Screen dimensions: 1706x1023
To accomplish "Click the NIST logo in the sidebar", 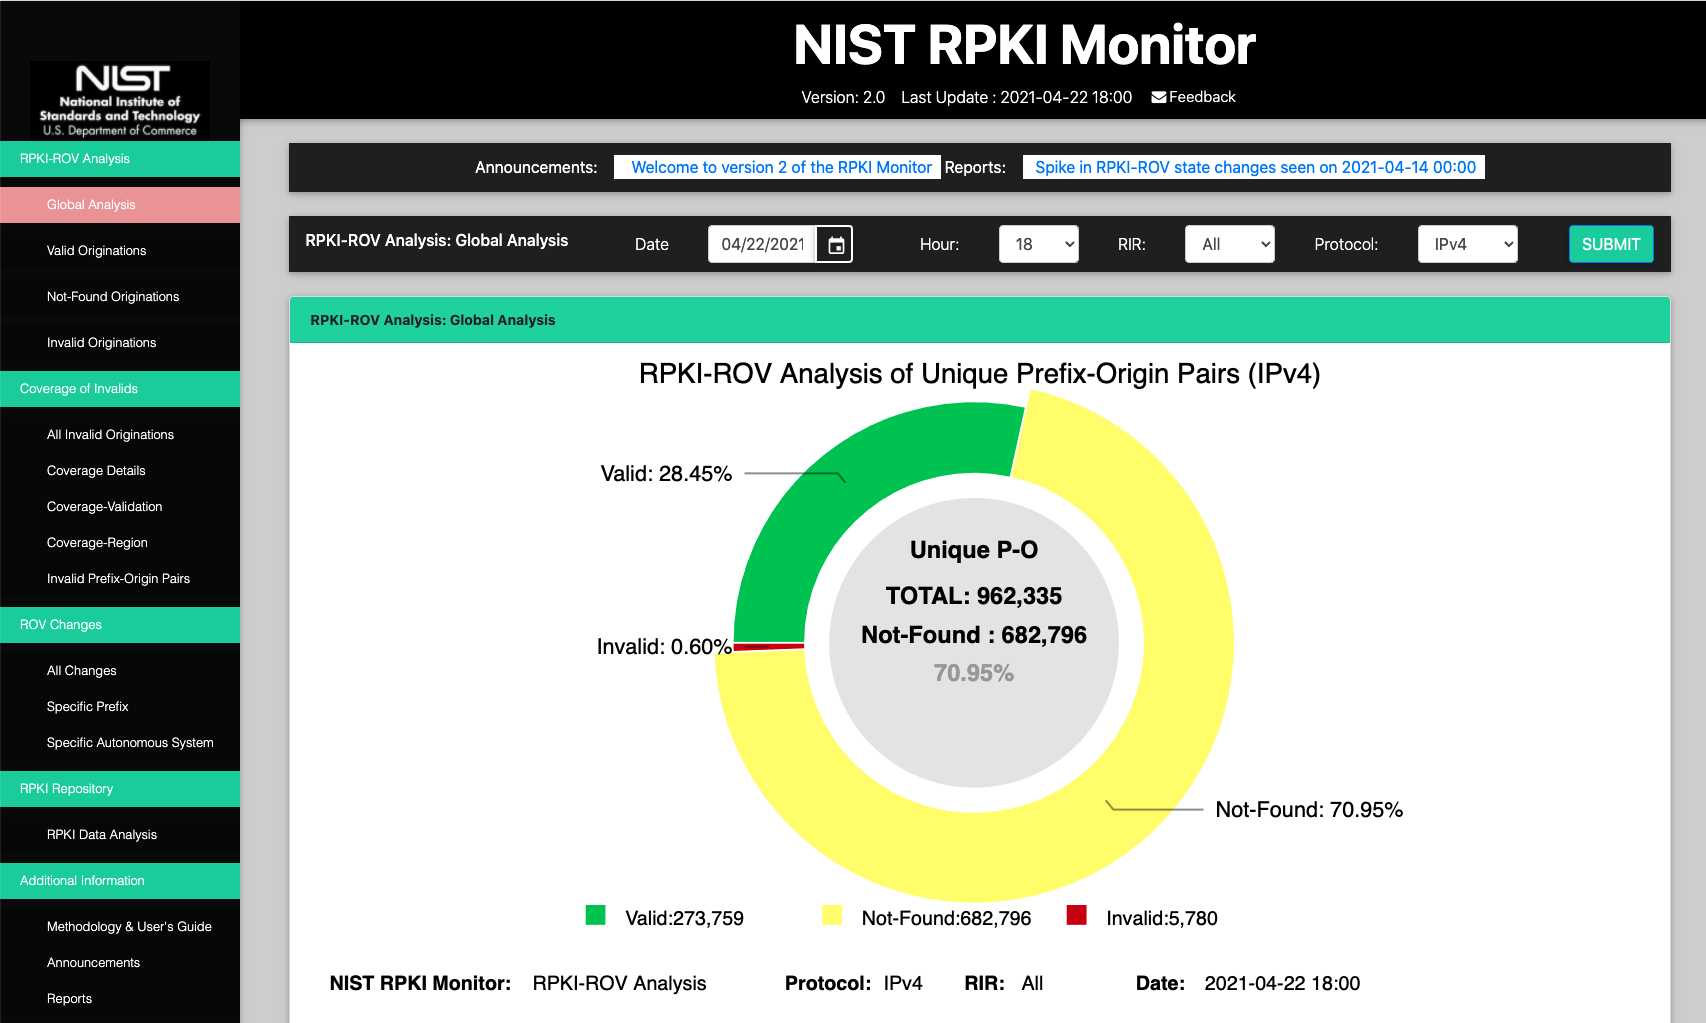I will [x=120, y=99].
